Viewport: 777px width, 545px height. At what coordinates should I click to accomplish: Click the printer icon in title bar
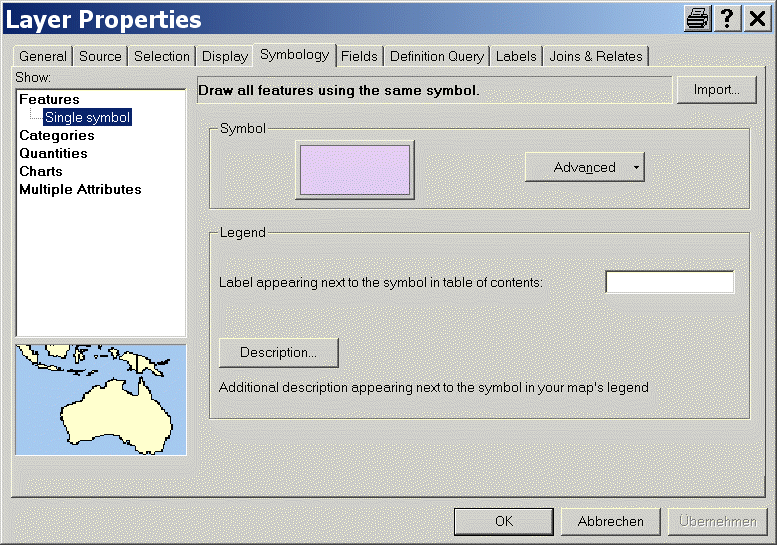tap(698, 19)
